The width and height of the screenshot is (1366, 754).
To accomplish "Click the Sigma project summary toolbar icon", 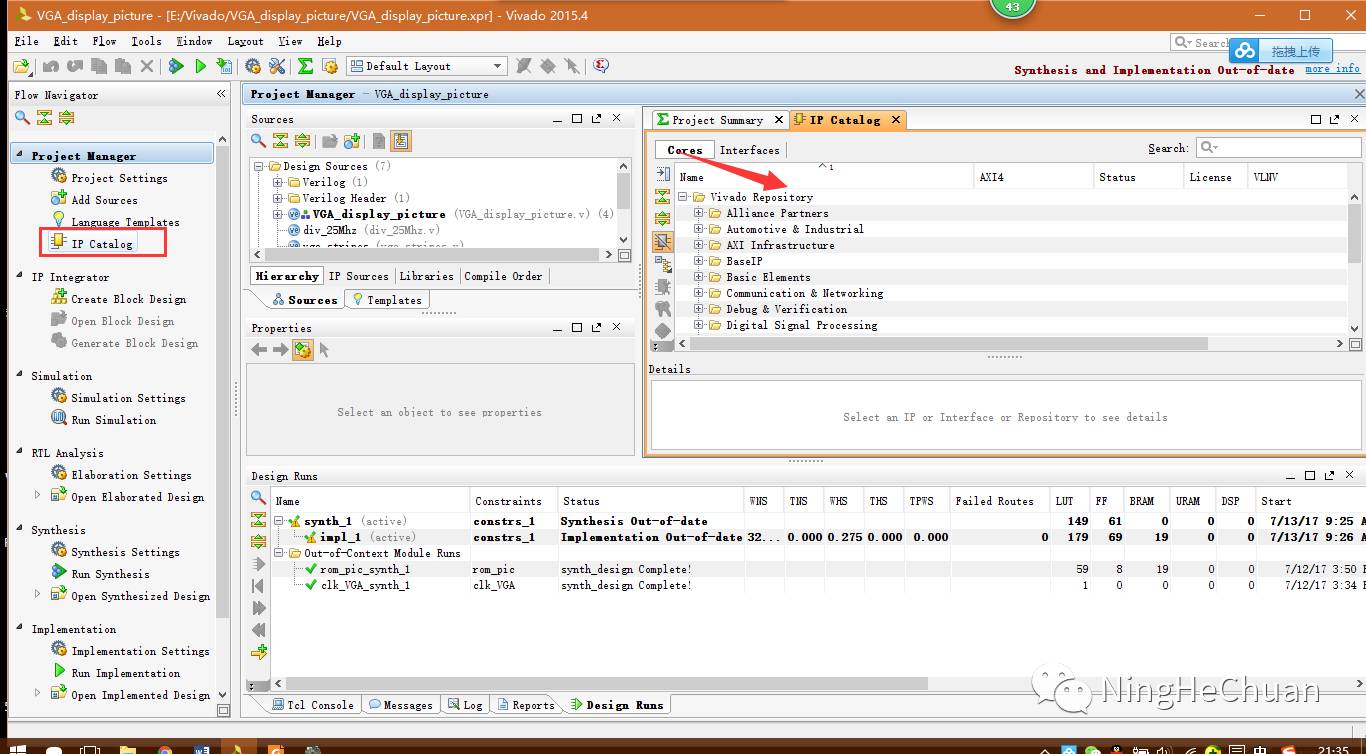I will tap(306, 66).
